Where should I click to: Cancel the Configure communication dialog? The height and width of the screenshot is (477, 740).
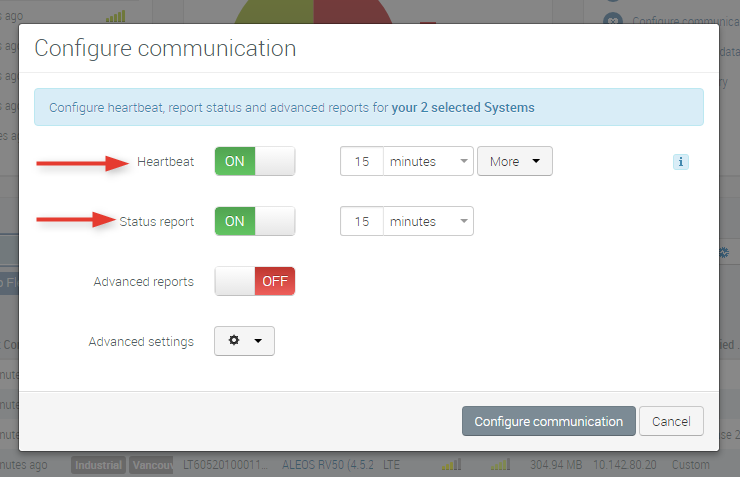pos(671,421)
